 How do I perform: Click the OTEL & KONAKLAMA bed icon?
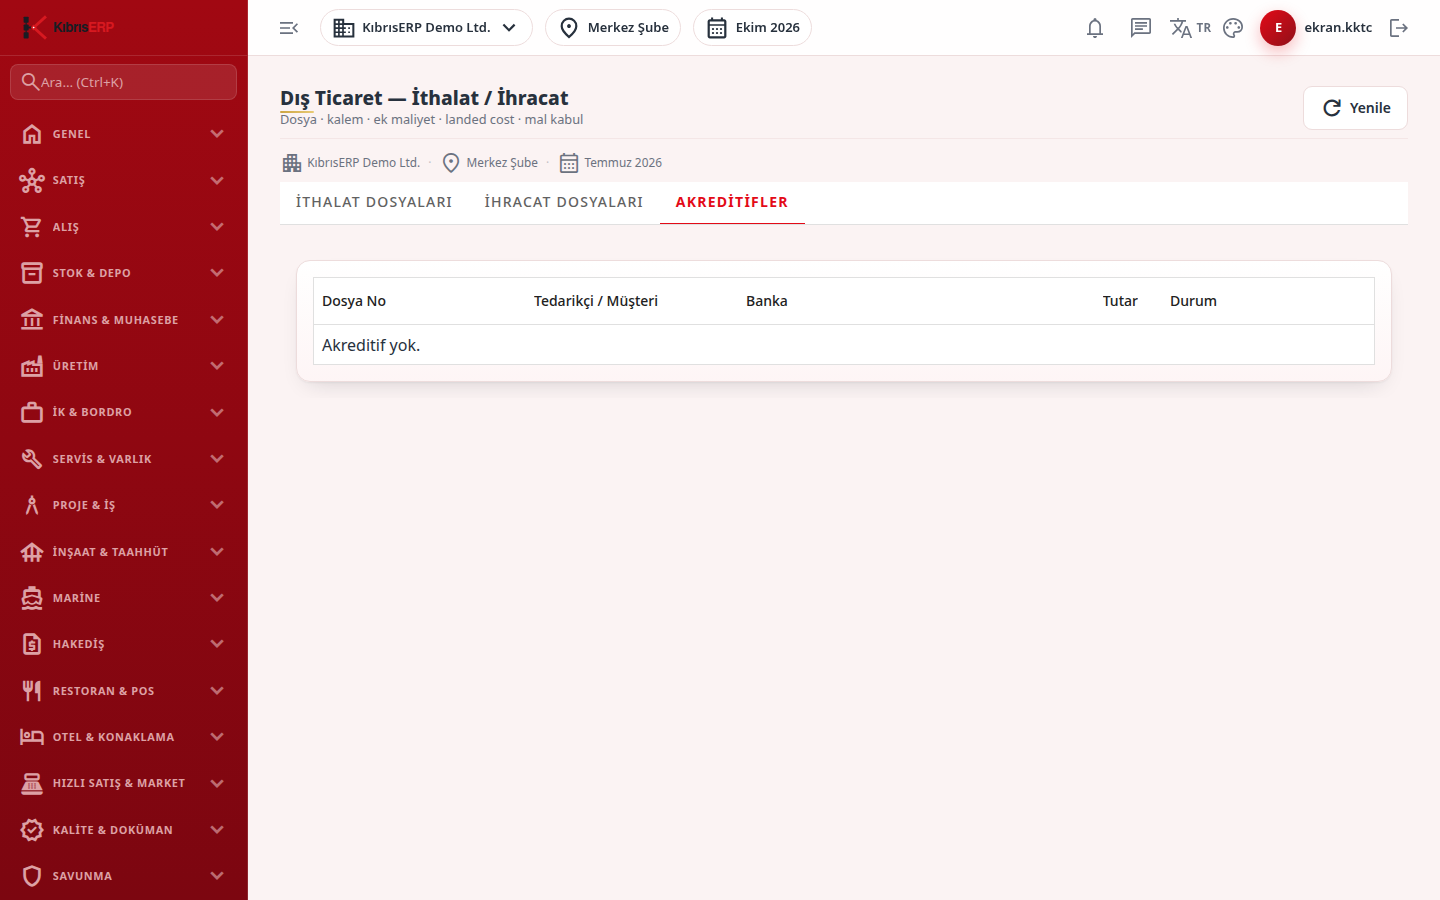[x=32, y=737]
